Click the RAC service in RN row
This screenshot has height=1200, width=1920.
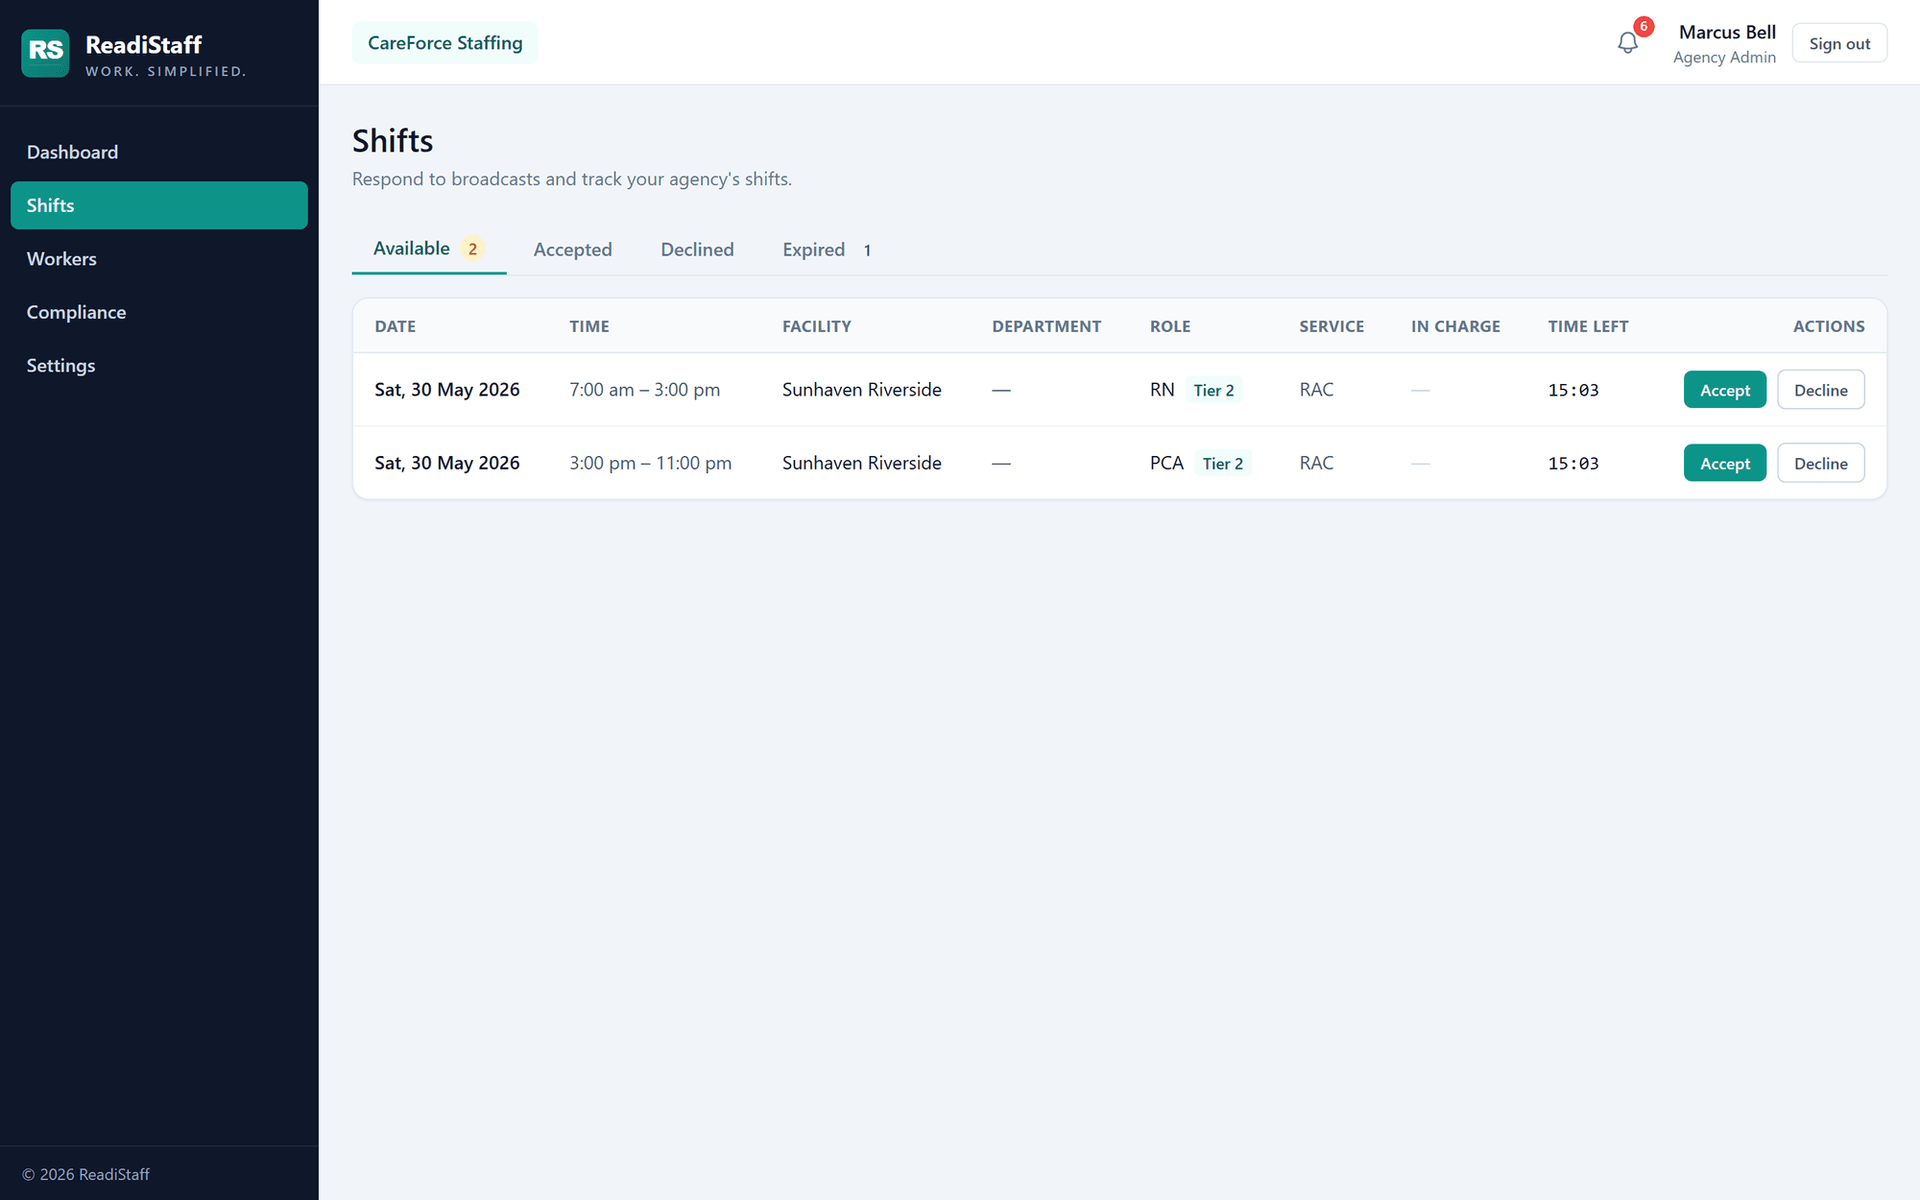tap(1316, 390)
